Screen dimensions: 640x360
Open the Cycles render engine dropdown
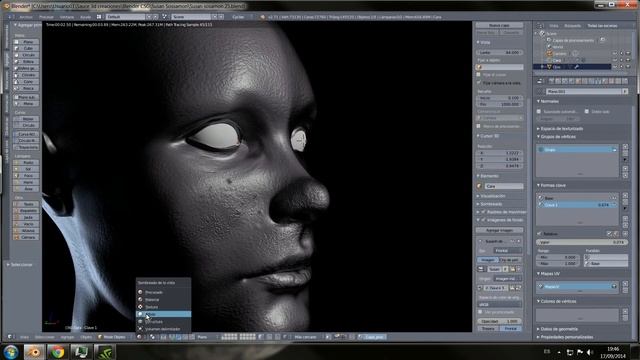click(242, 17)
